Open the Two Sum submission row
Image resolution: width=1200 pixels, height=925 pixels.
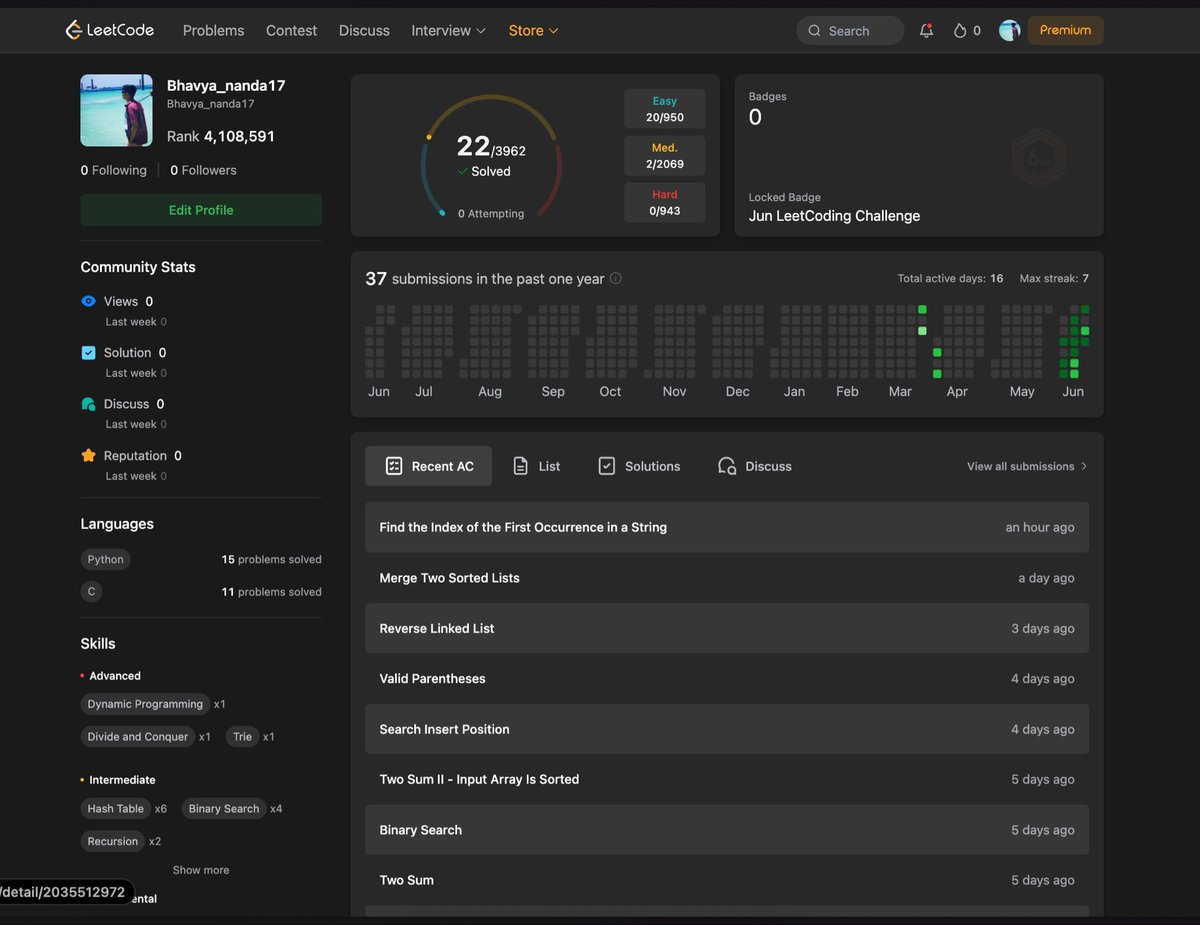coord(727,880)
